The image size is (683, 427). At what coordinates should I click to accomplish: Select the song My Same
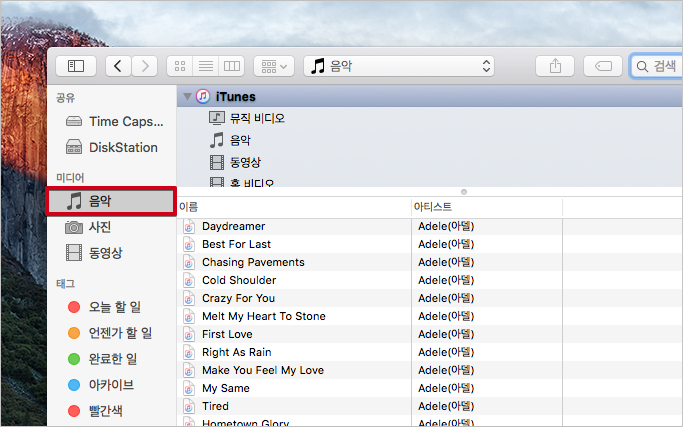coord(226,388)
